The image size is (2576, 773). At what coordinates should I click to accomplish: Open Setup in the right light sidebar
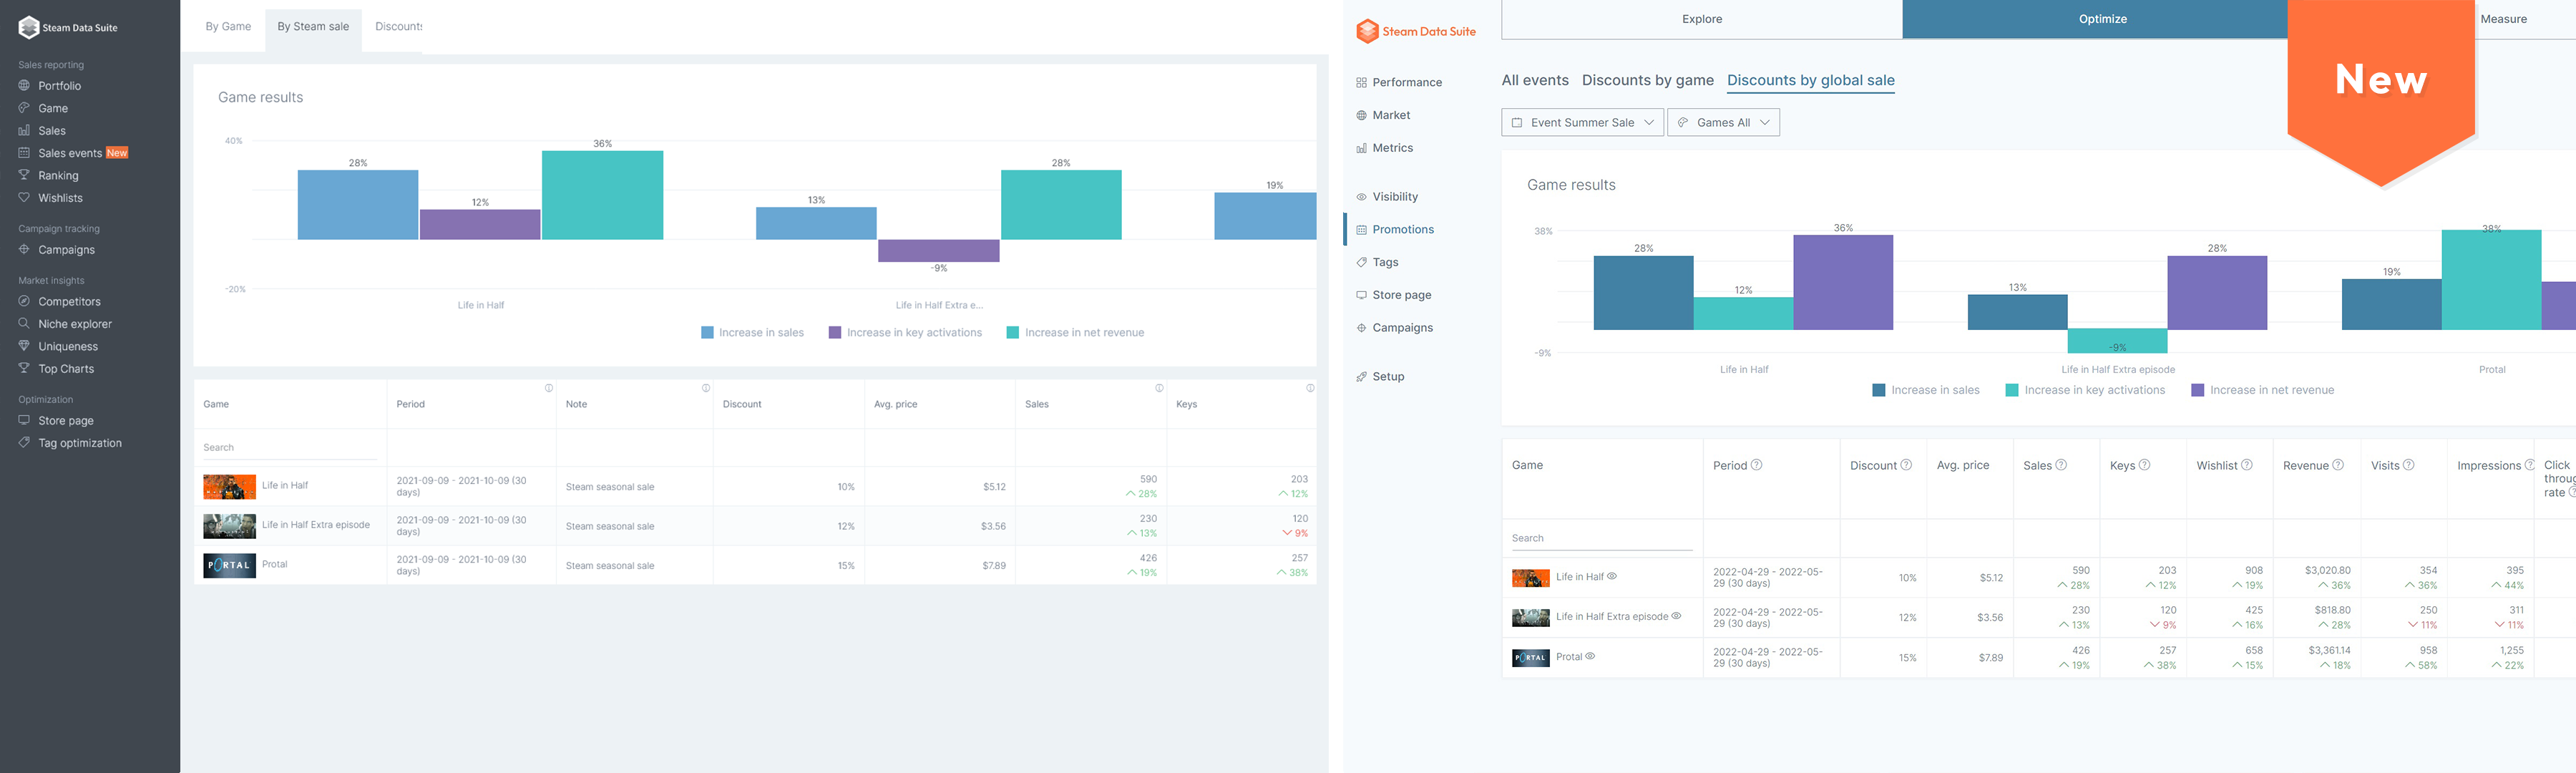click(x=1387, y=377)
